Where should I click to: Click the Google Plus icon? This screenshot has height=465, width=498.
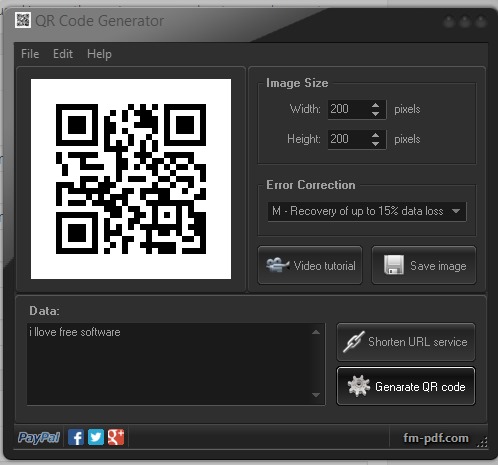116,437
